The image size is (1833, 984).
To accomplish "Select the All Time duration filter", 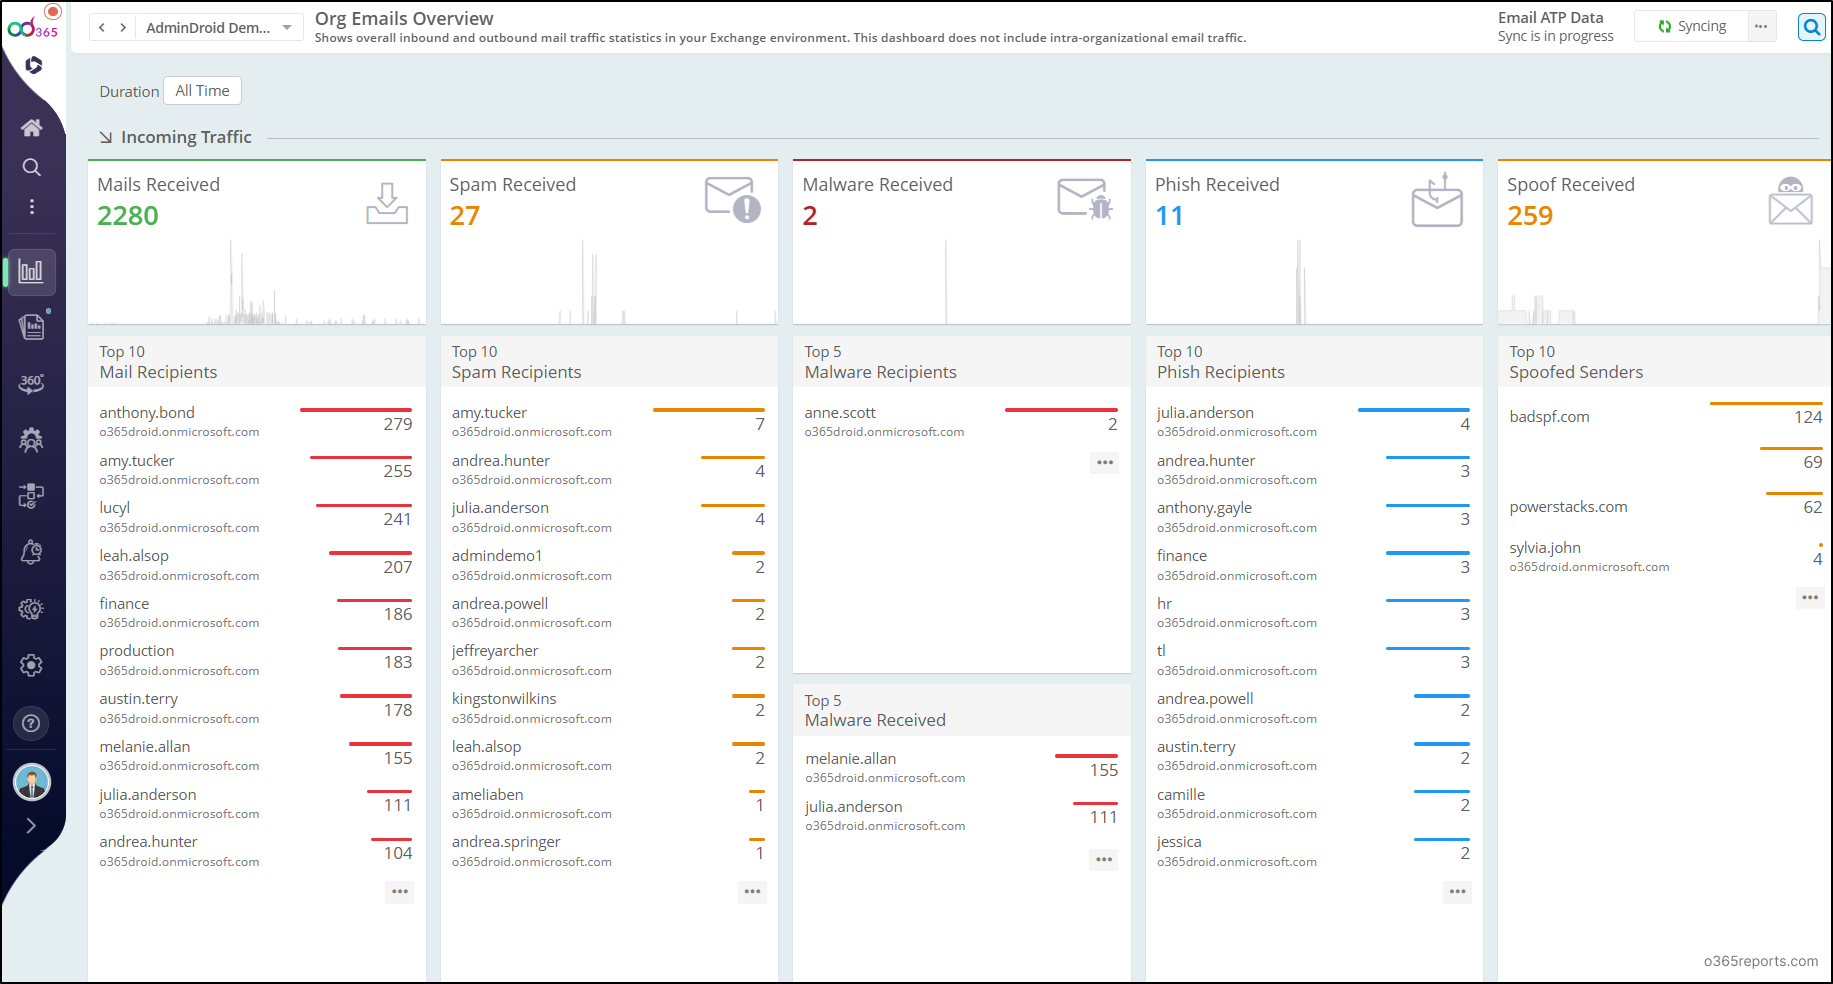I will click(202, 90).
